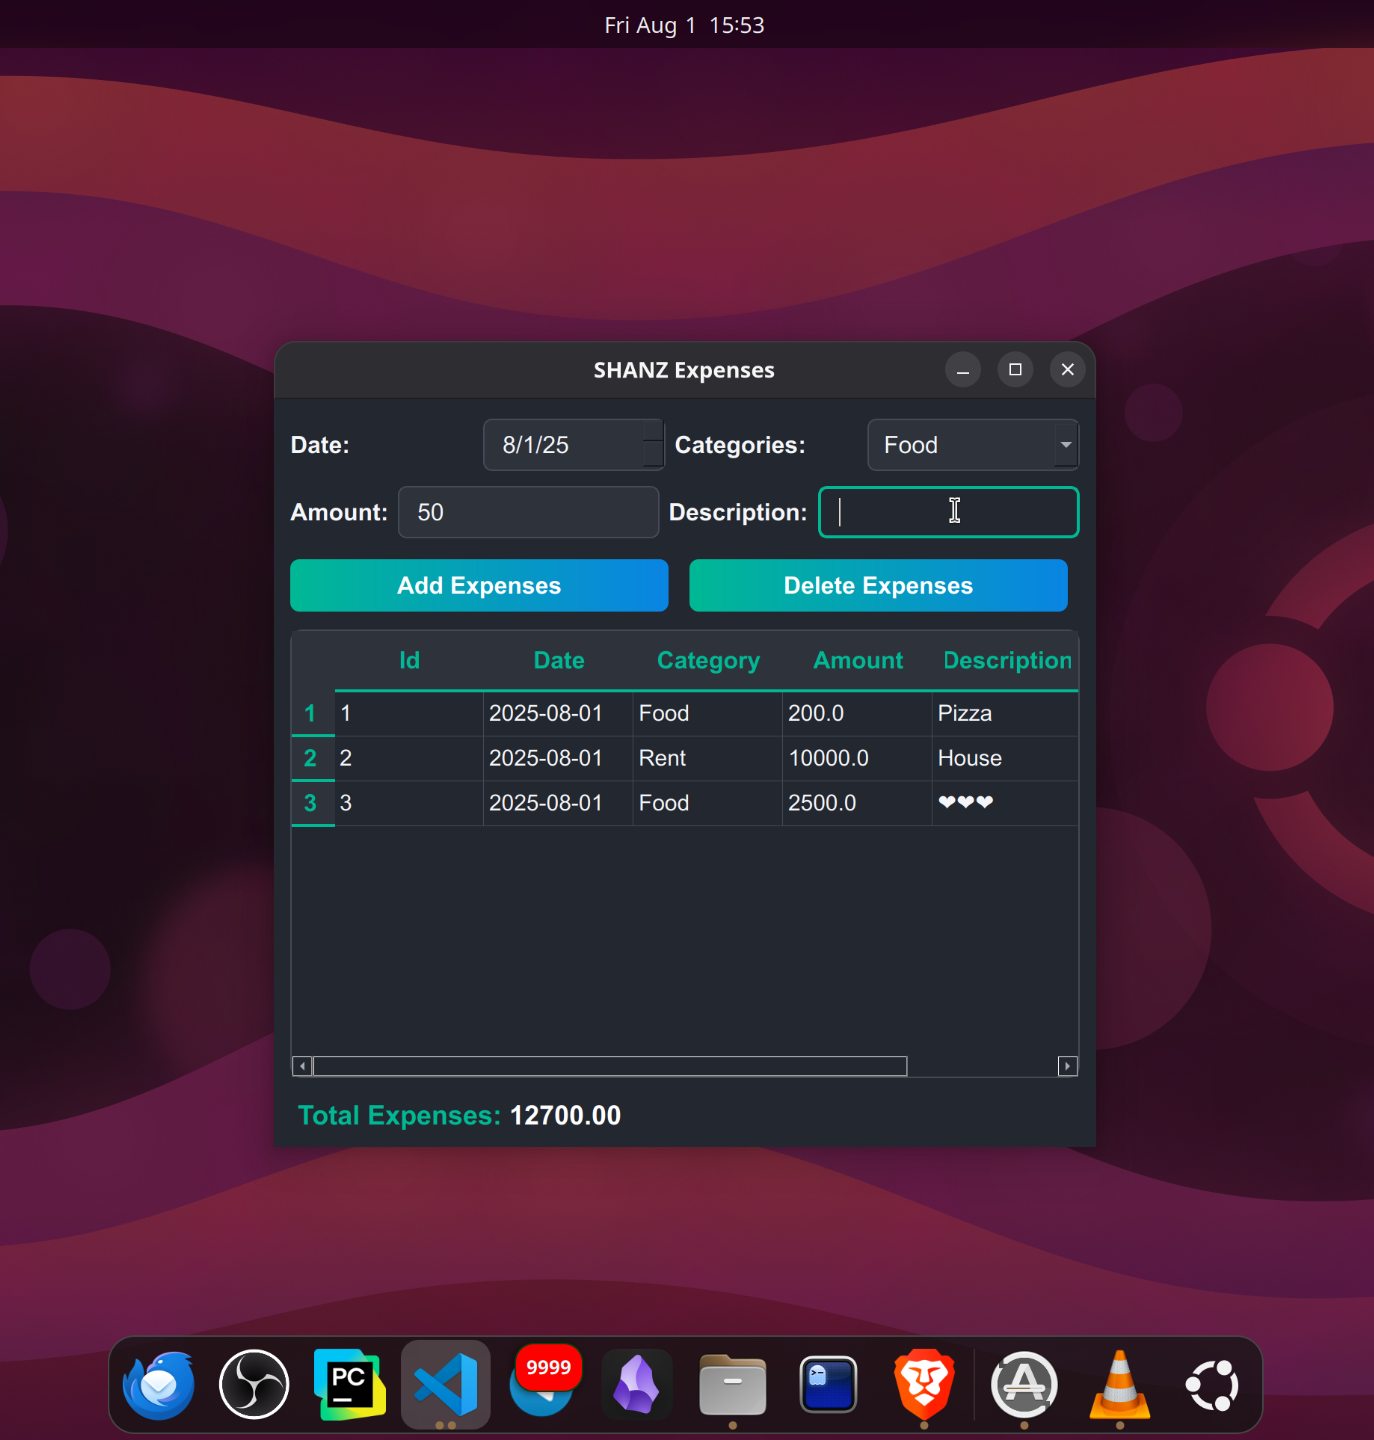
Task: Launch the Brave browser from the dock
Action: tap(923, 1385)
